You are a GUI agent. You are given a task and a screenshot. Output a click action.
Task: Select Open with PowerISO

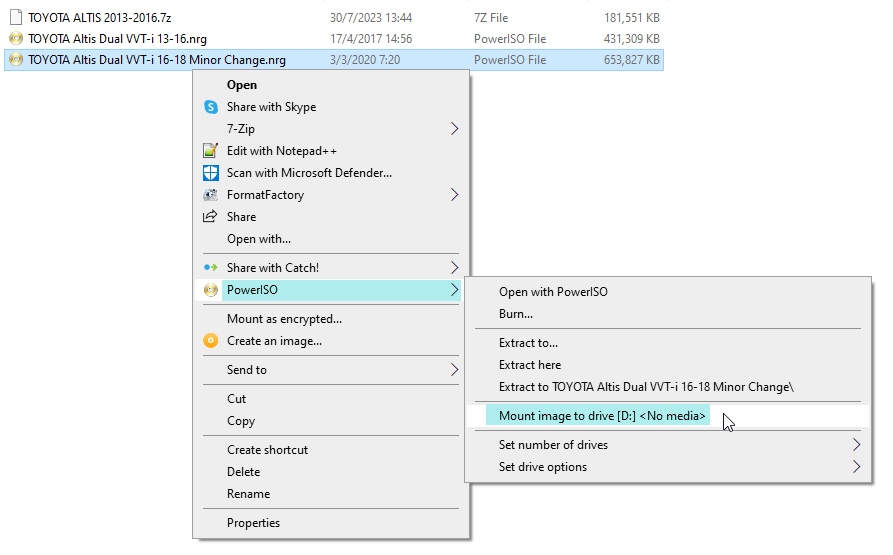tap(553, 292)
